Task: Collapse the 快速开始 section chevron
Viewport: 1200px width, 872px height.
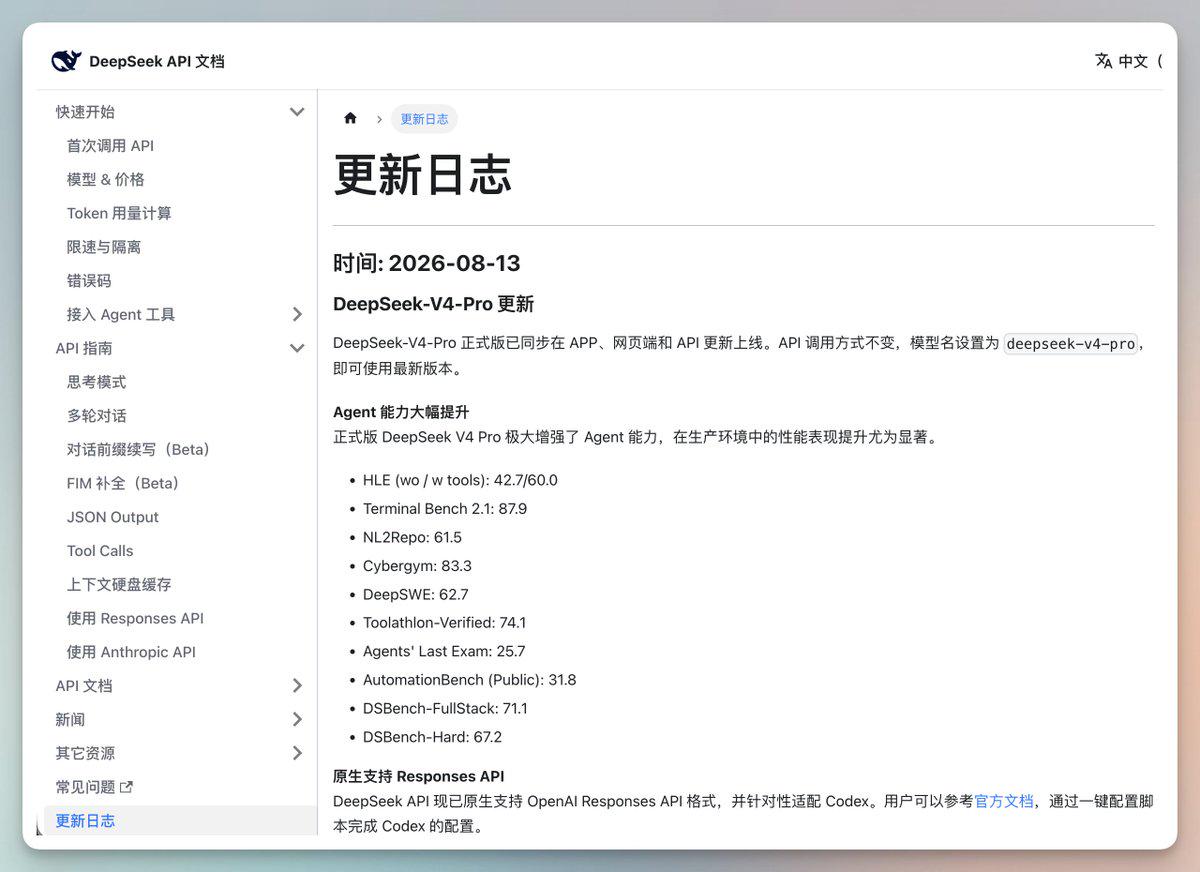Action: [x=297, y=112]
